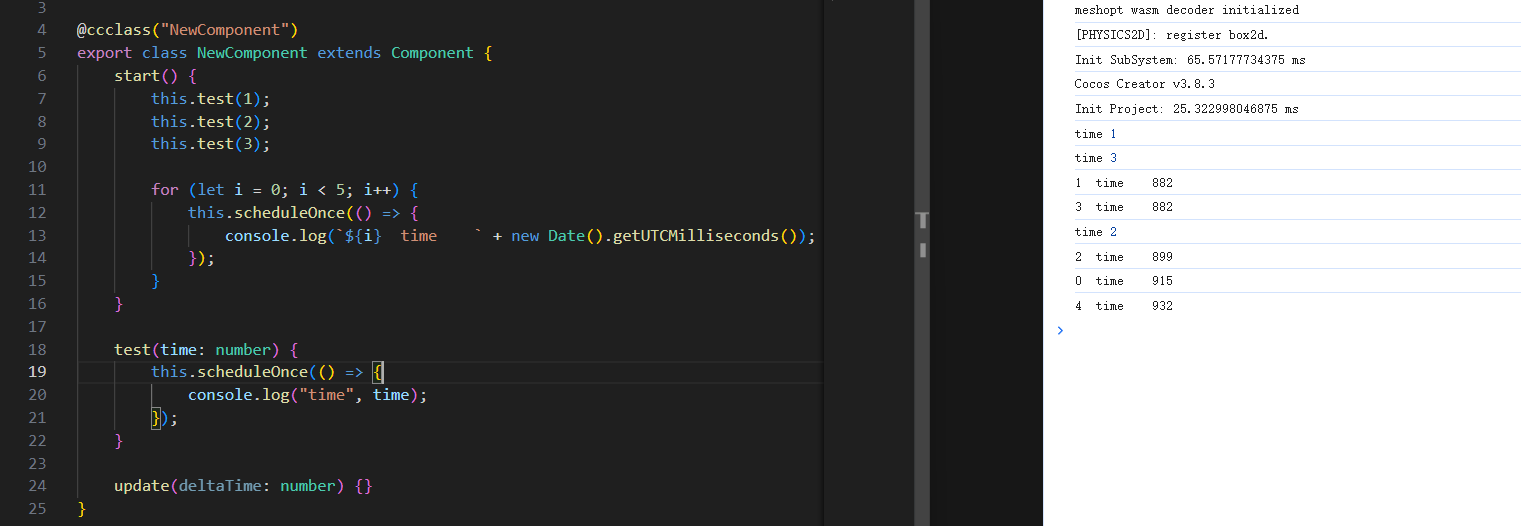Screen dimensions: 1521x526
Task: Click the update method name on line 24
Action: click(142, 485)
